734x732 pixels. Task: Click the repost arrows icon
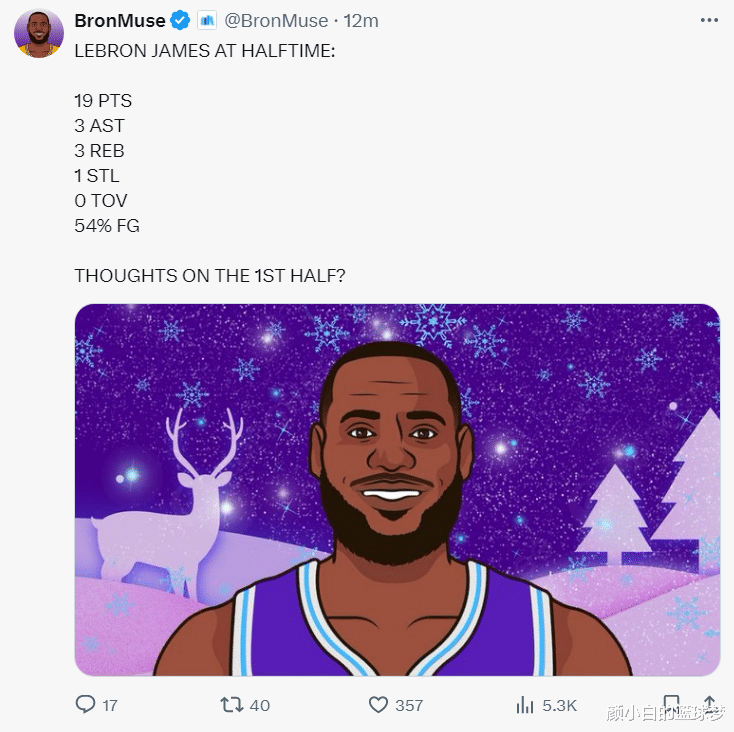click(232, 704)
